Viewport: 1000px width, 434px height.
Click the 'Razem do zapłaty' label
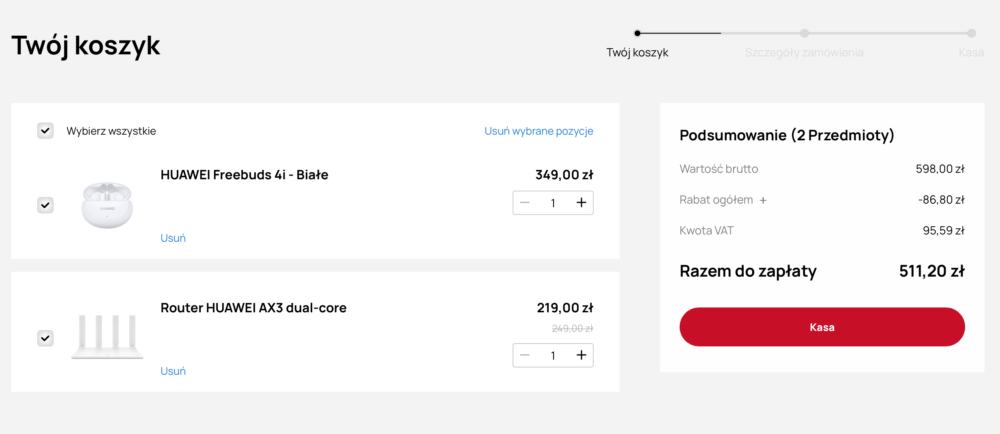pos(748,271)
